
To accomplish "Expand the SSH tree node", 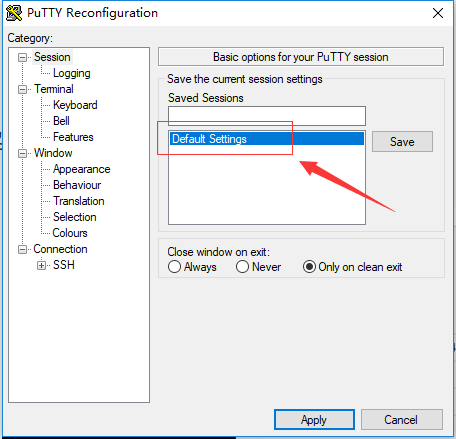I will [41, 265].
